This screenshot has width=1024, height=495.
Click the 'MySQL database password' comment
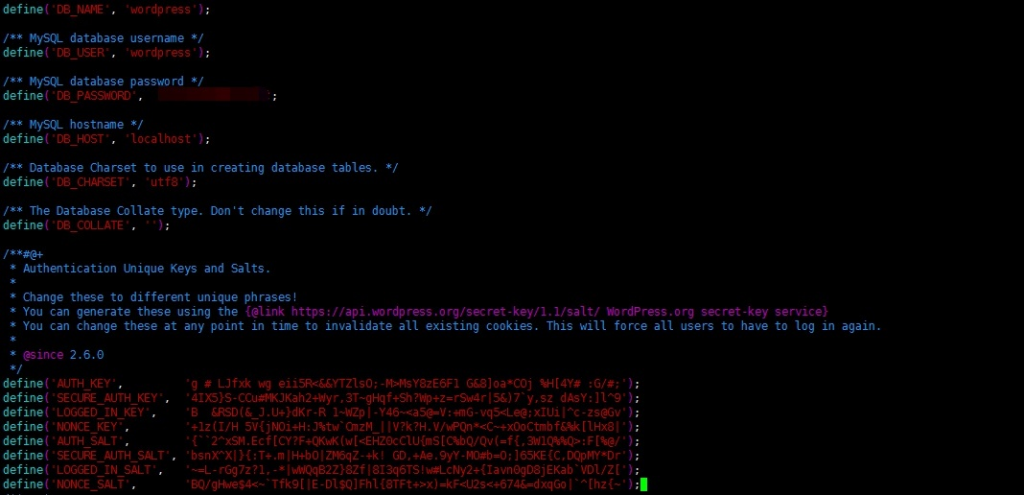(x=103, y=82)
